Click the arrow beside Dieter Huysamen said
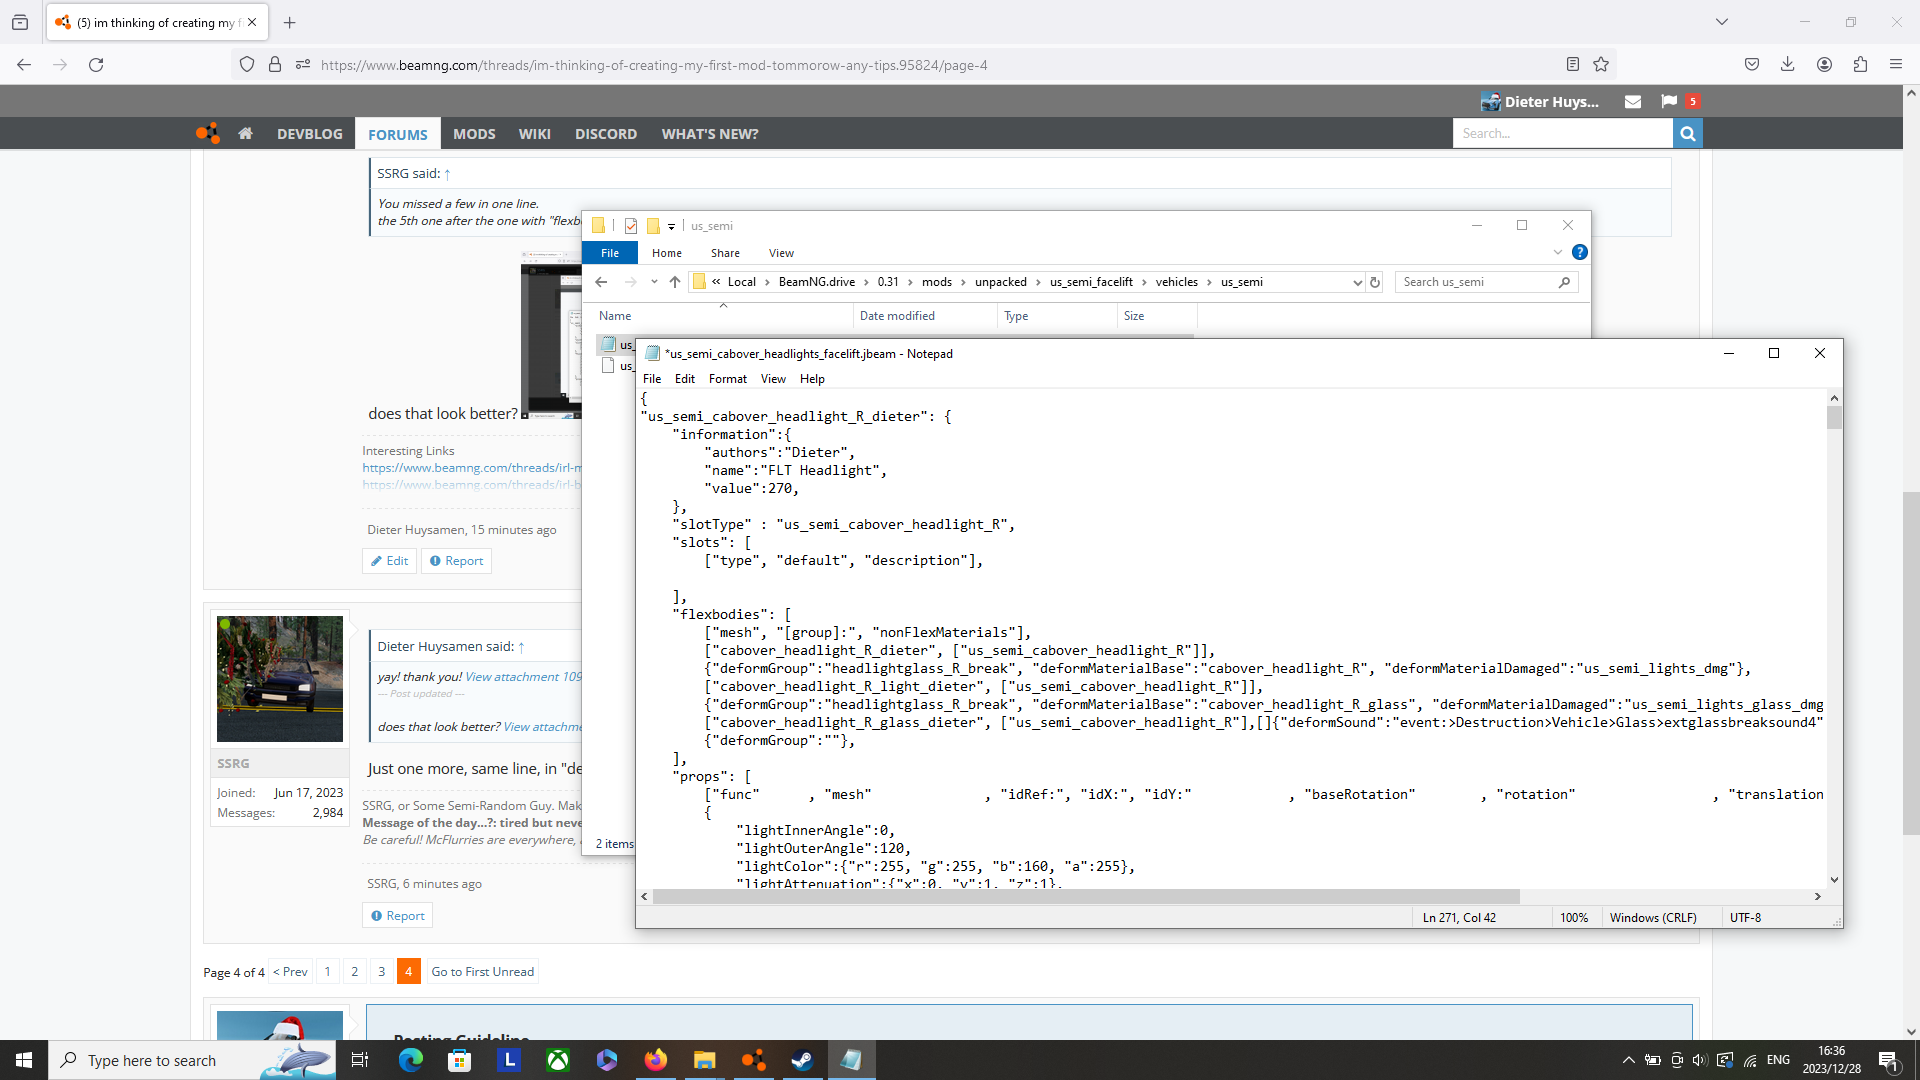The image size is (1920, 1080). pyautogui.click(x=521, y=647)
